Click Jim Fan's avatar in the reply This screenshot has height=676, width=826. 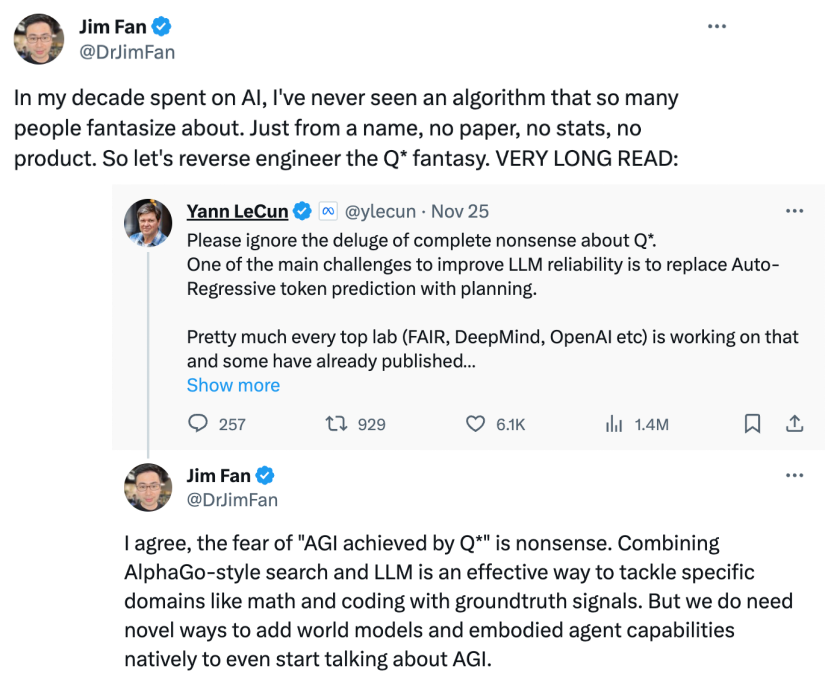coord(148,486)
